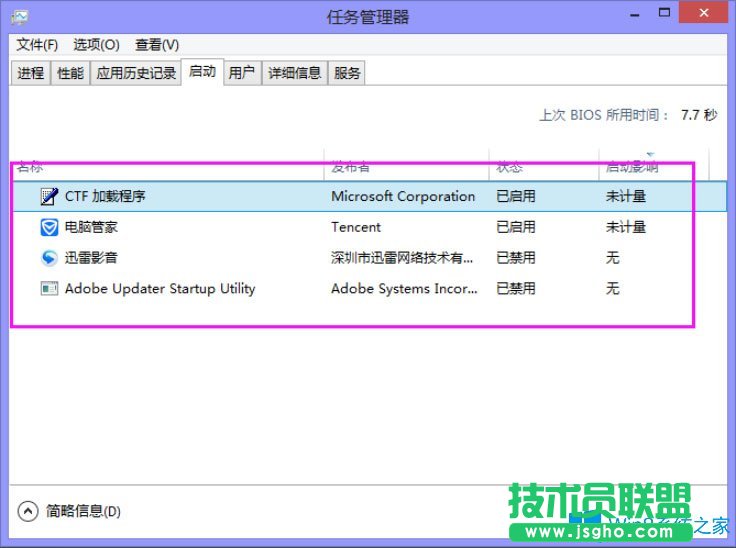Sort by the 状态 column header
Screen dimensions: 736x548
tap(509, 166)
